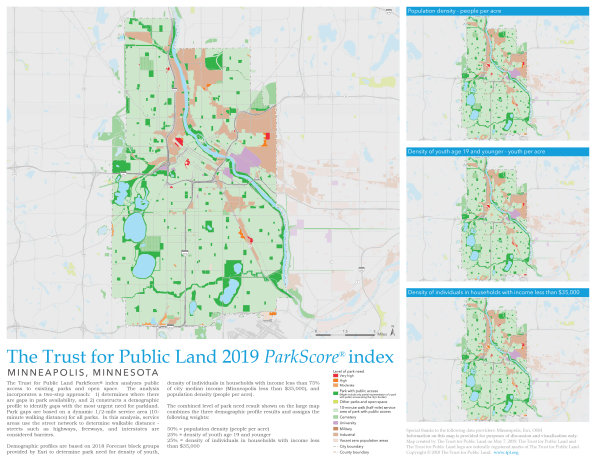596x461 pixels.
Task: Click the light green 10-minute walk service area swatch
Action: [x=336, y=410]
